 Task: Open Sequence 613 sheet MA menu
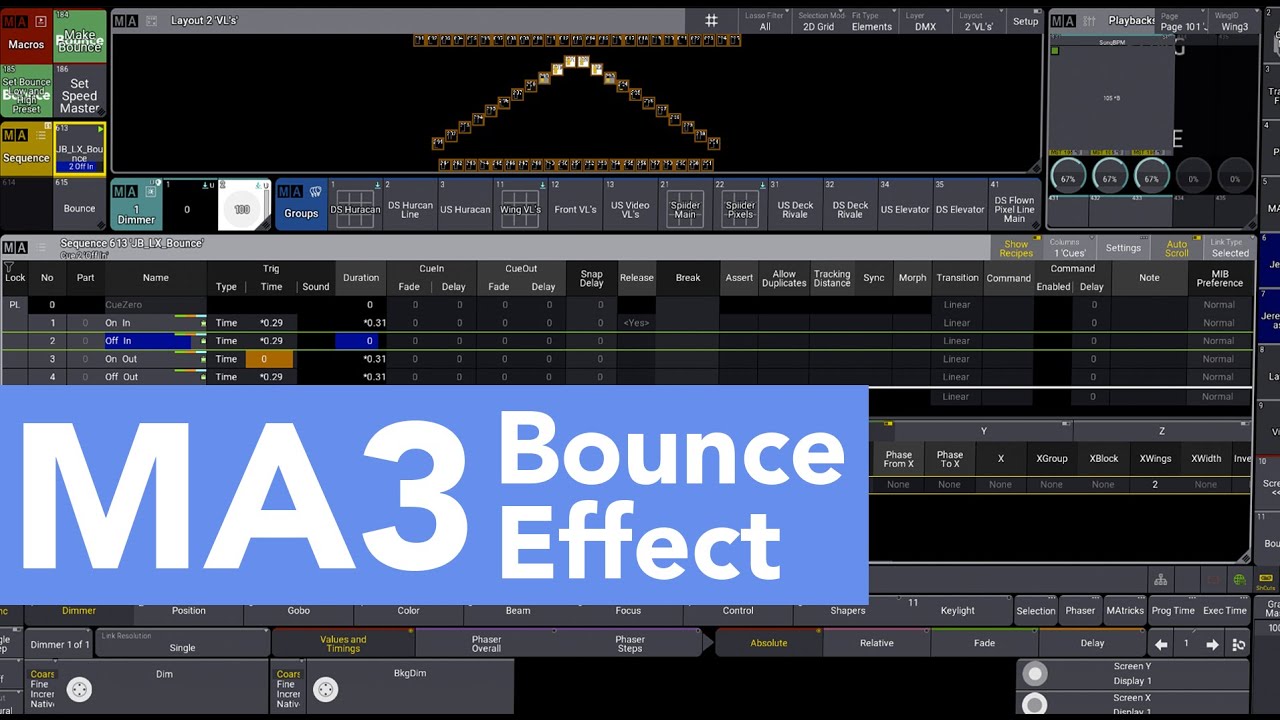coord(14,247)
